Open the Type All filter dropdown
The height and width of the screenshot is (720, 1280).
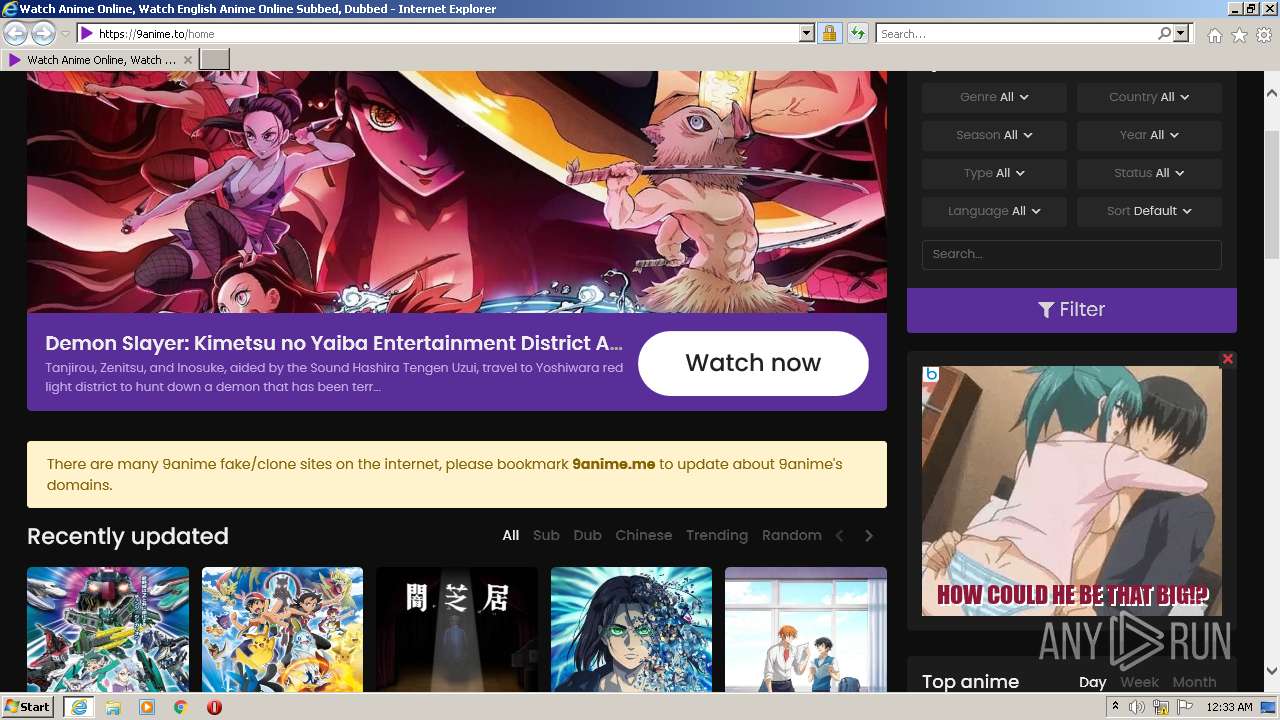click(994, 173)
